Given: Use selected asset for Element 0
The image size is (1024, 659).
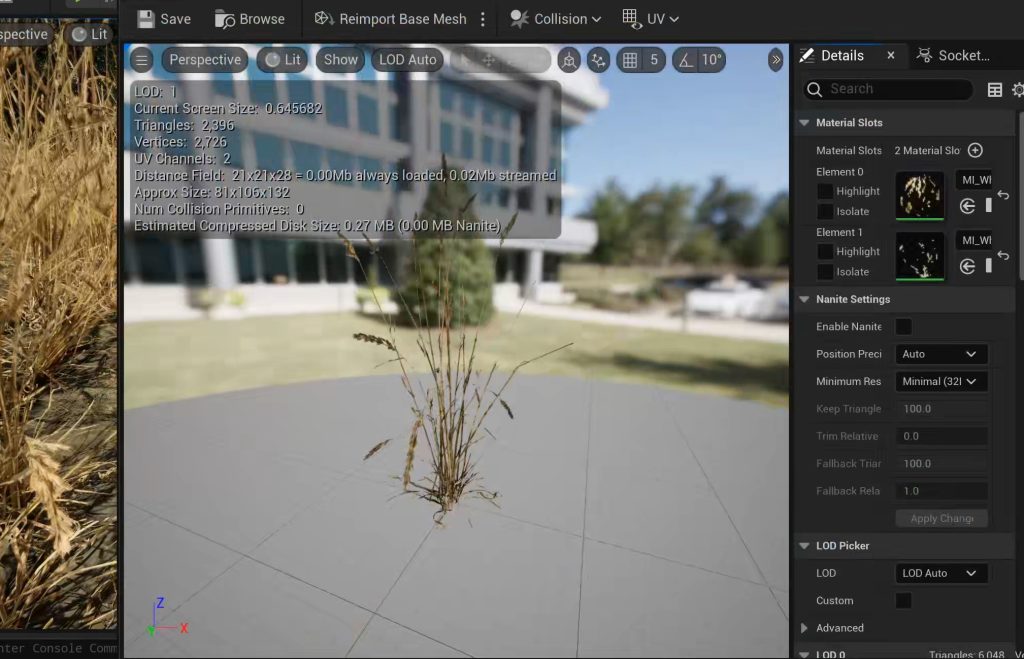Looking at the screenshot, I should click(967, 206).
